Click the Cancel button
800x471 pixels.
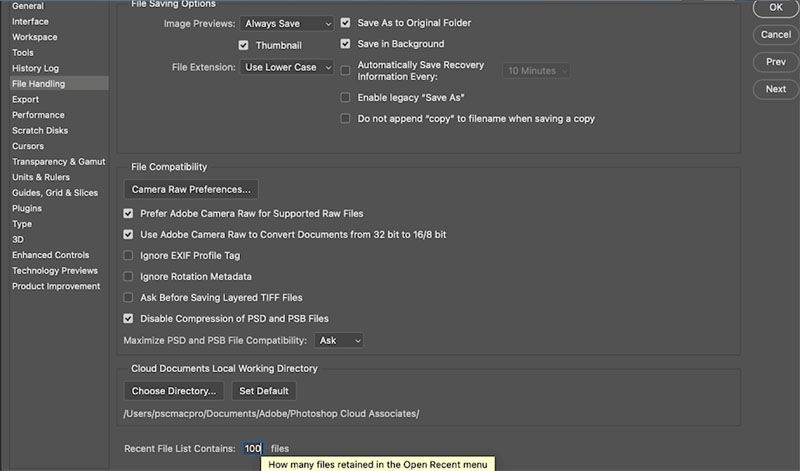coord(776,35)
